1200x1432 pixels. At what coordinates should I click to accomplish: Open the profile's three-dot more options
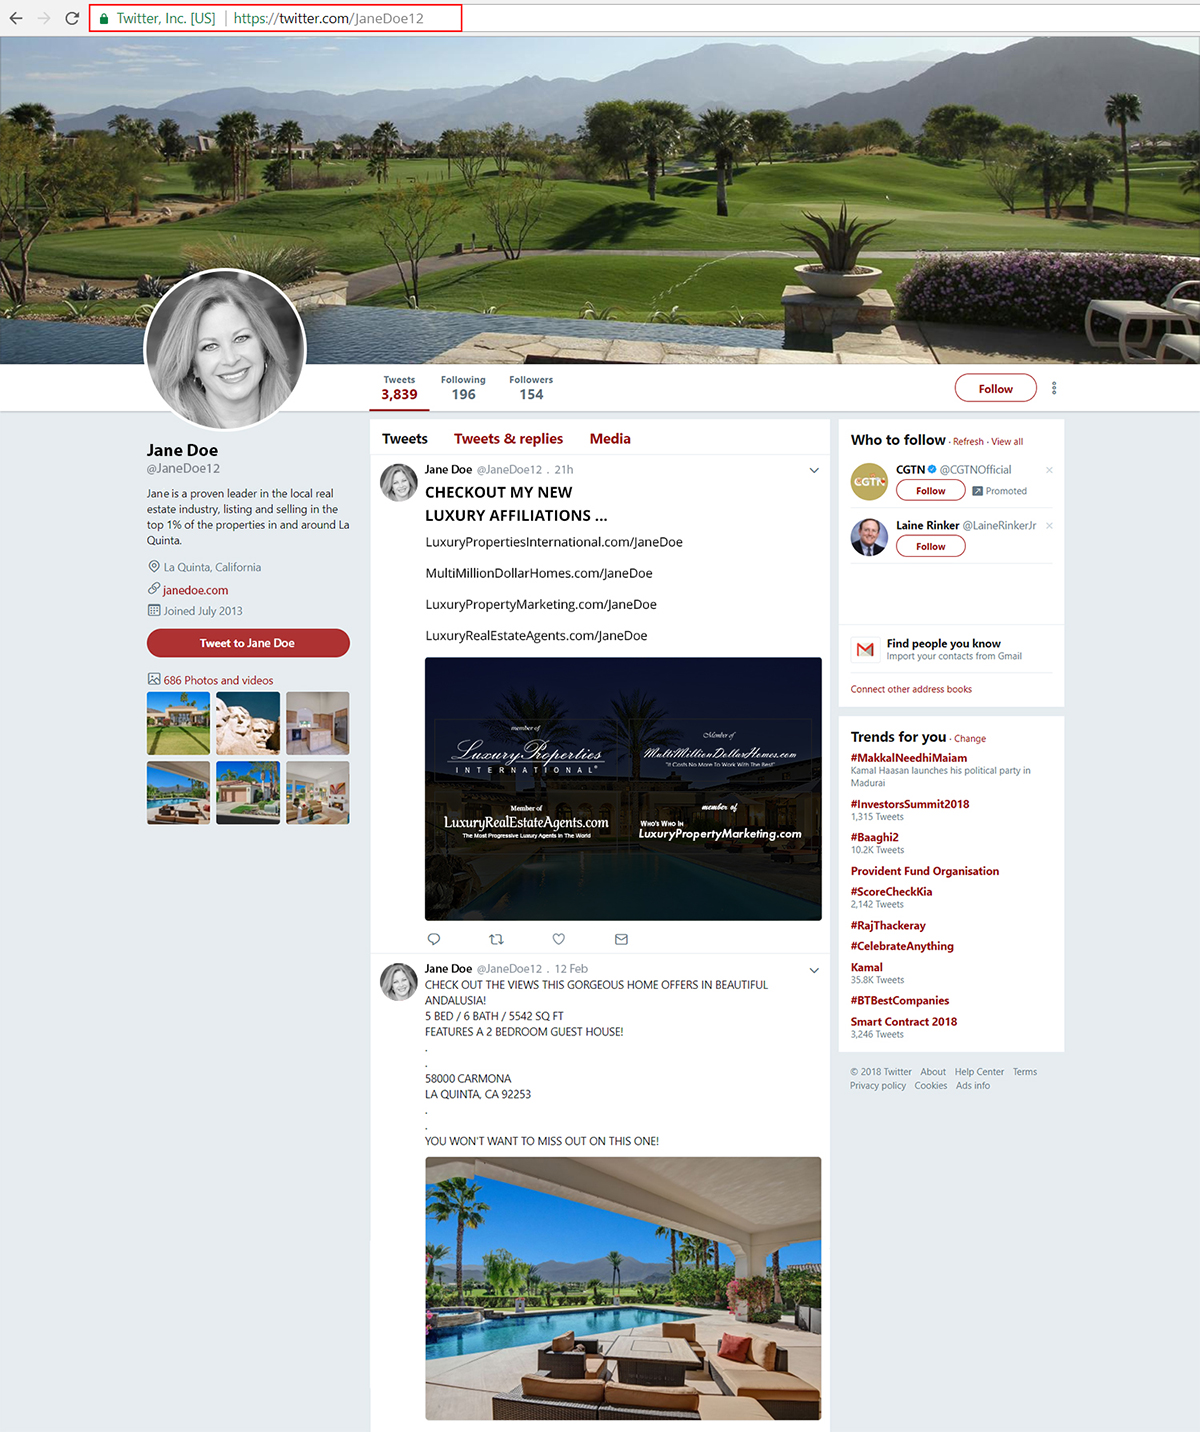click(1054, 388)
